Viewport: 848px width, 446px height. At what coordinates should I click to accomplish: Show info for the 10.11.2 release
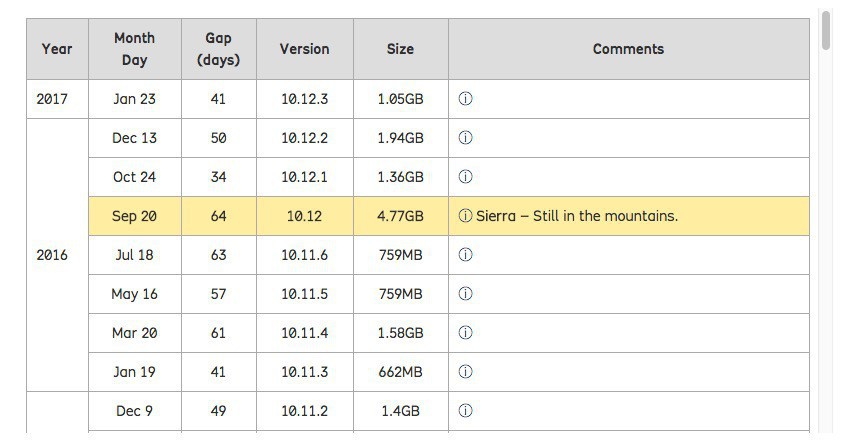pos(465,411)
